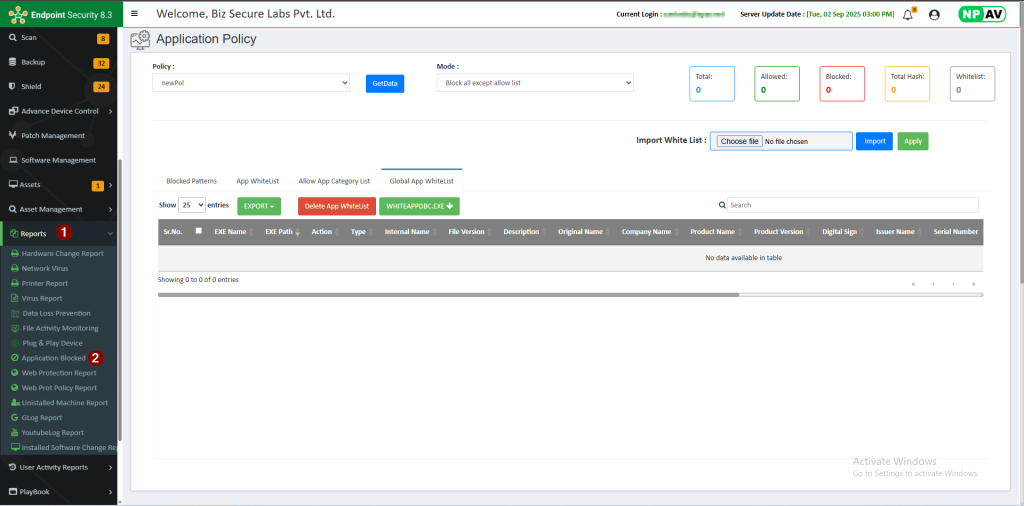Image resolution: width=1024 pixels, height=506 pixels.
Task: Click the horizontal table scrollbar
Action: [x=448, y=295]
